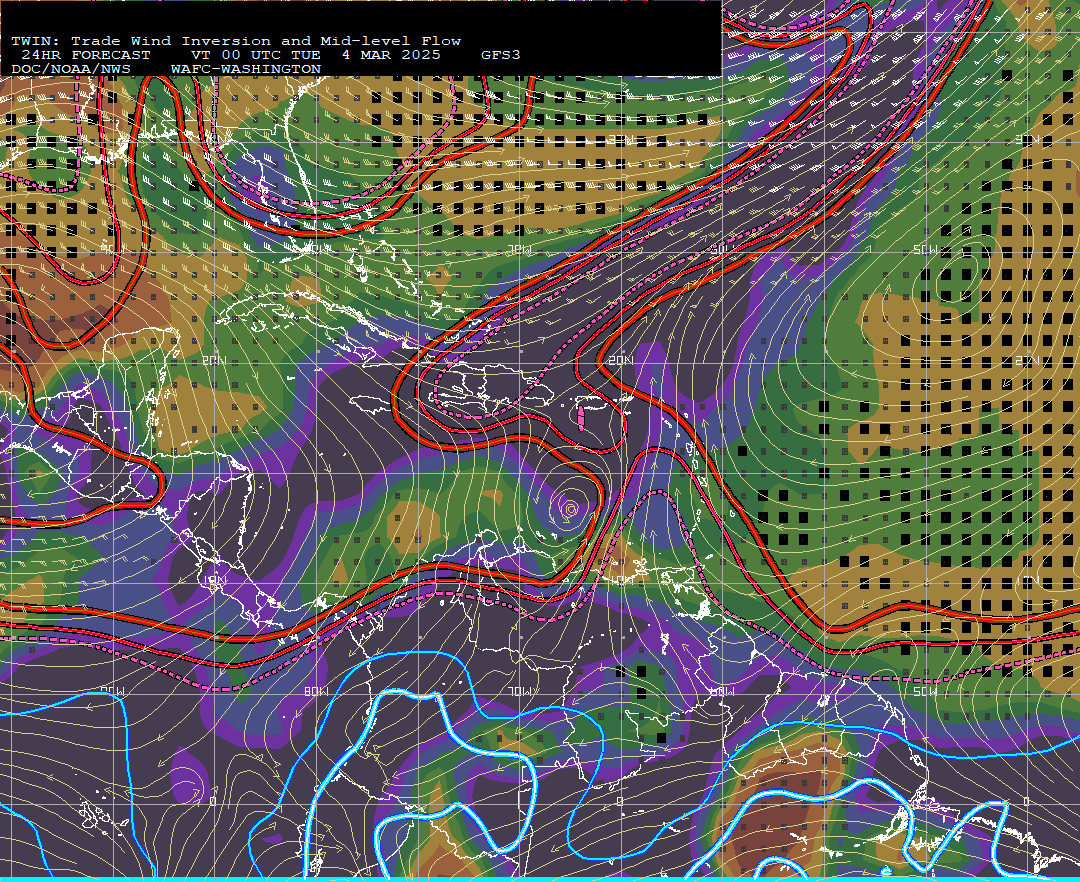
Task: Click the "TWIN: Trade Wind Inversion and Mid-level Flow" title
Action: click(236, 41)
